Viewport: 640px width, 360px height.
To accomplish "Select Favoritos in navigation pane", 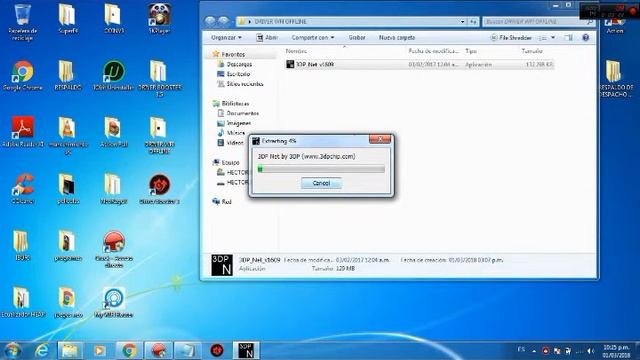I will click(x=233, y=54).
